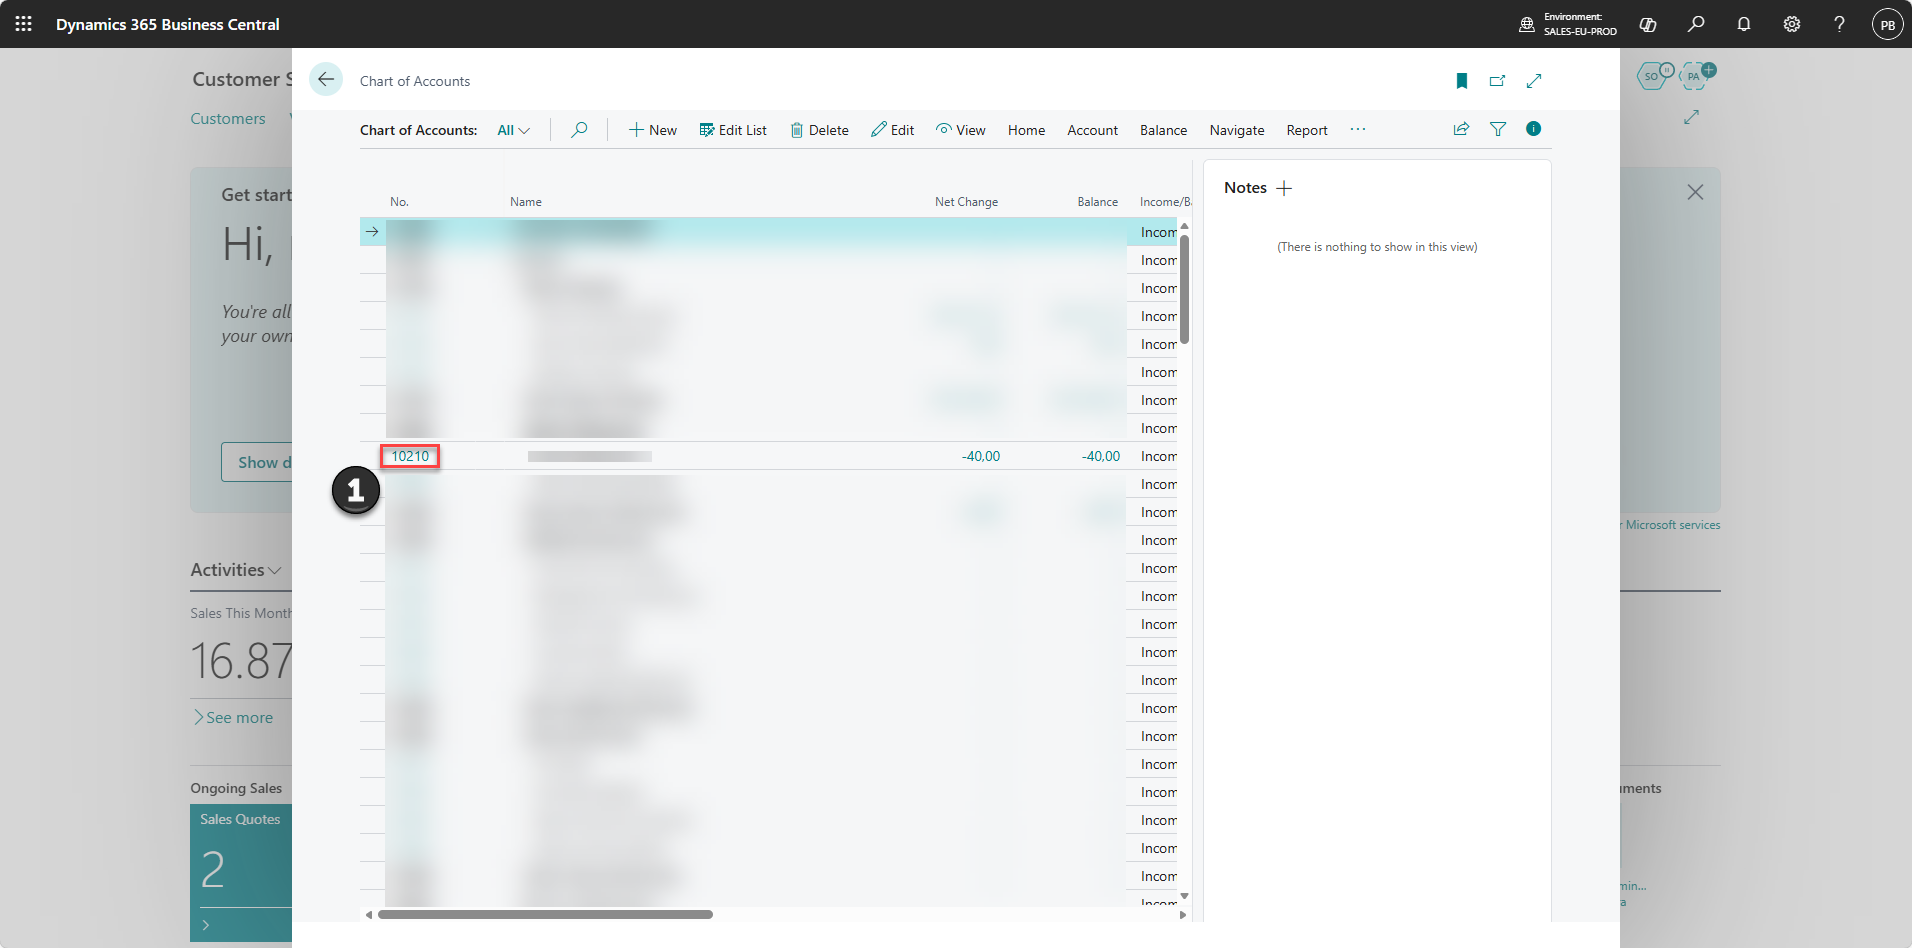The image size is (1912, 948).
Task: Open the Settings gear
Action: pos(1792,24)
